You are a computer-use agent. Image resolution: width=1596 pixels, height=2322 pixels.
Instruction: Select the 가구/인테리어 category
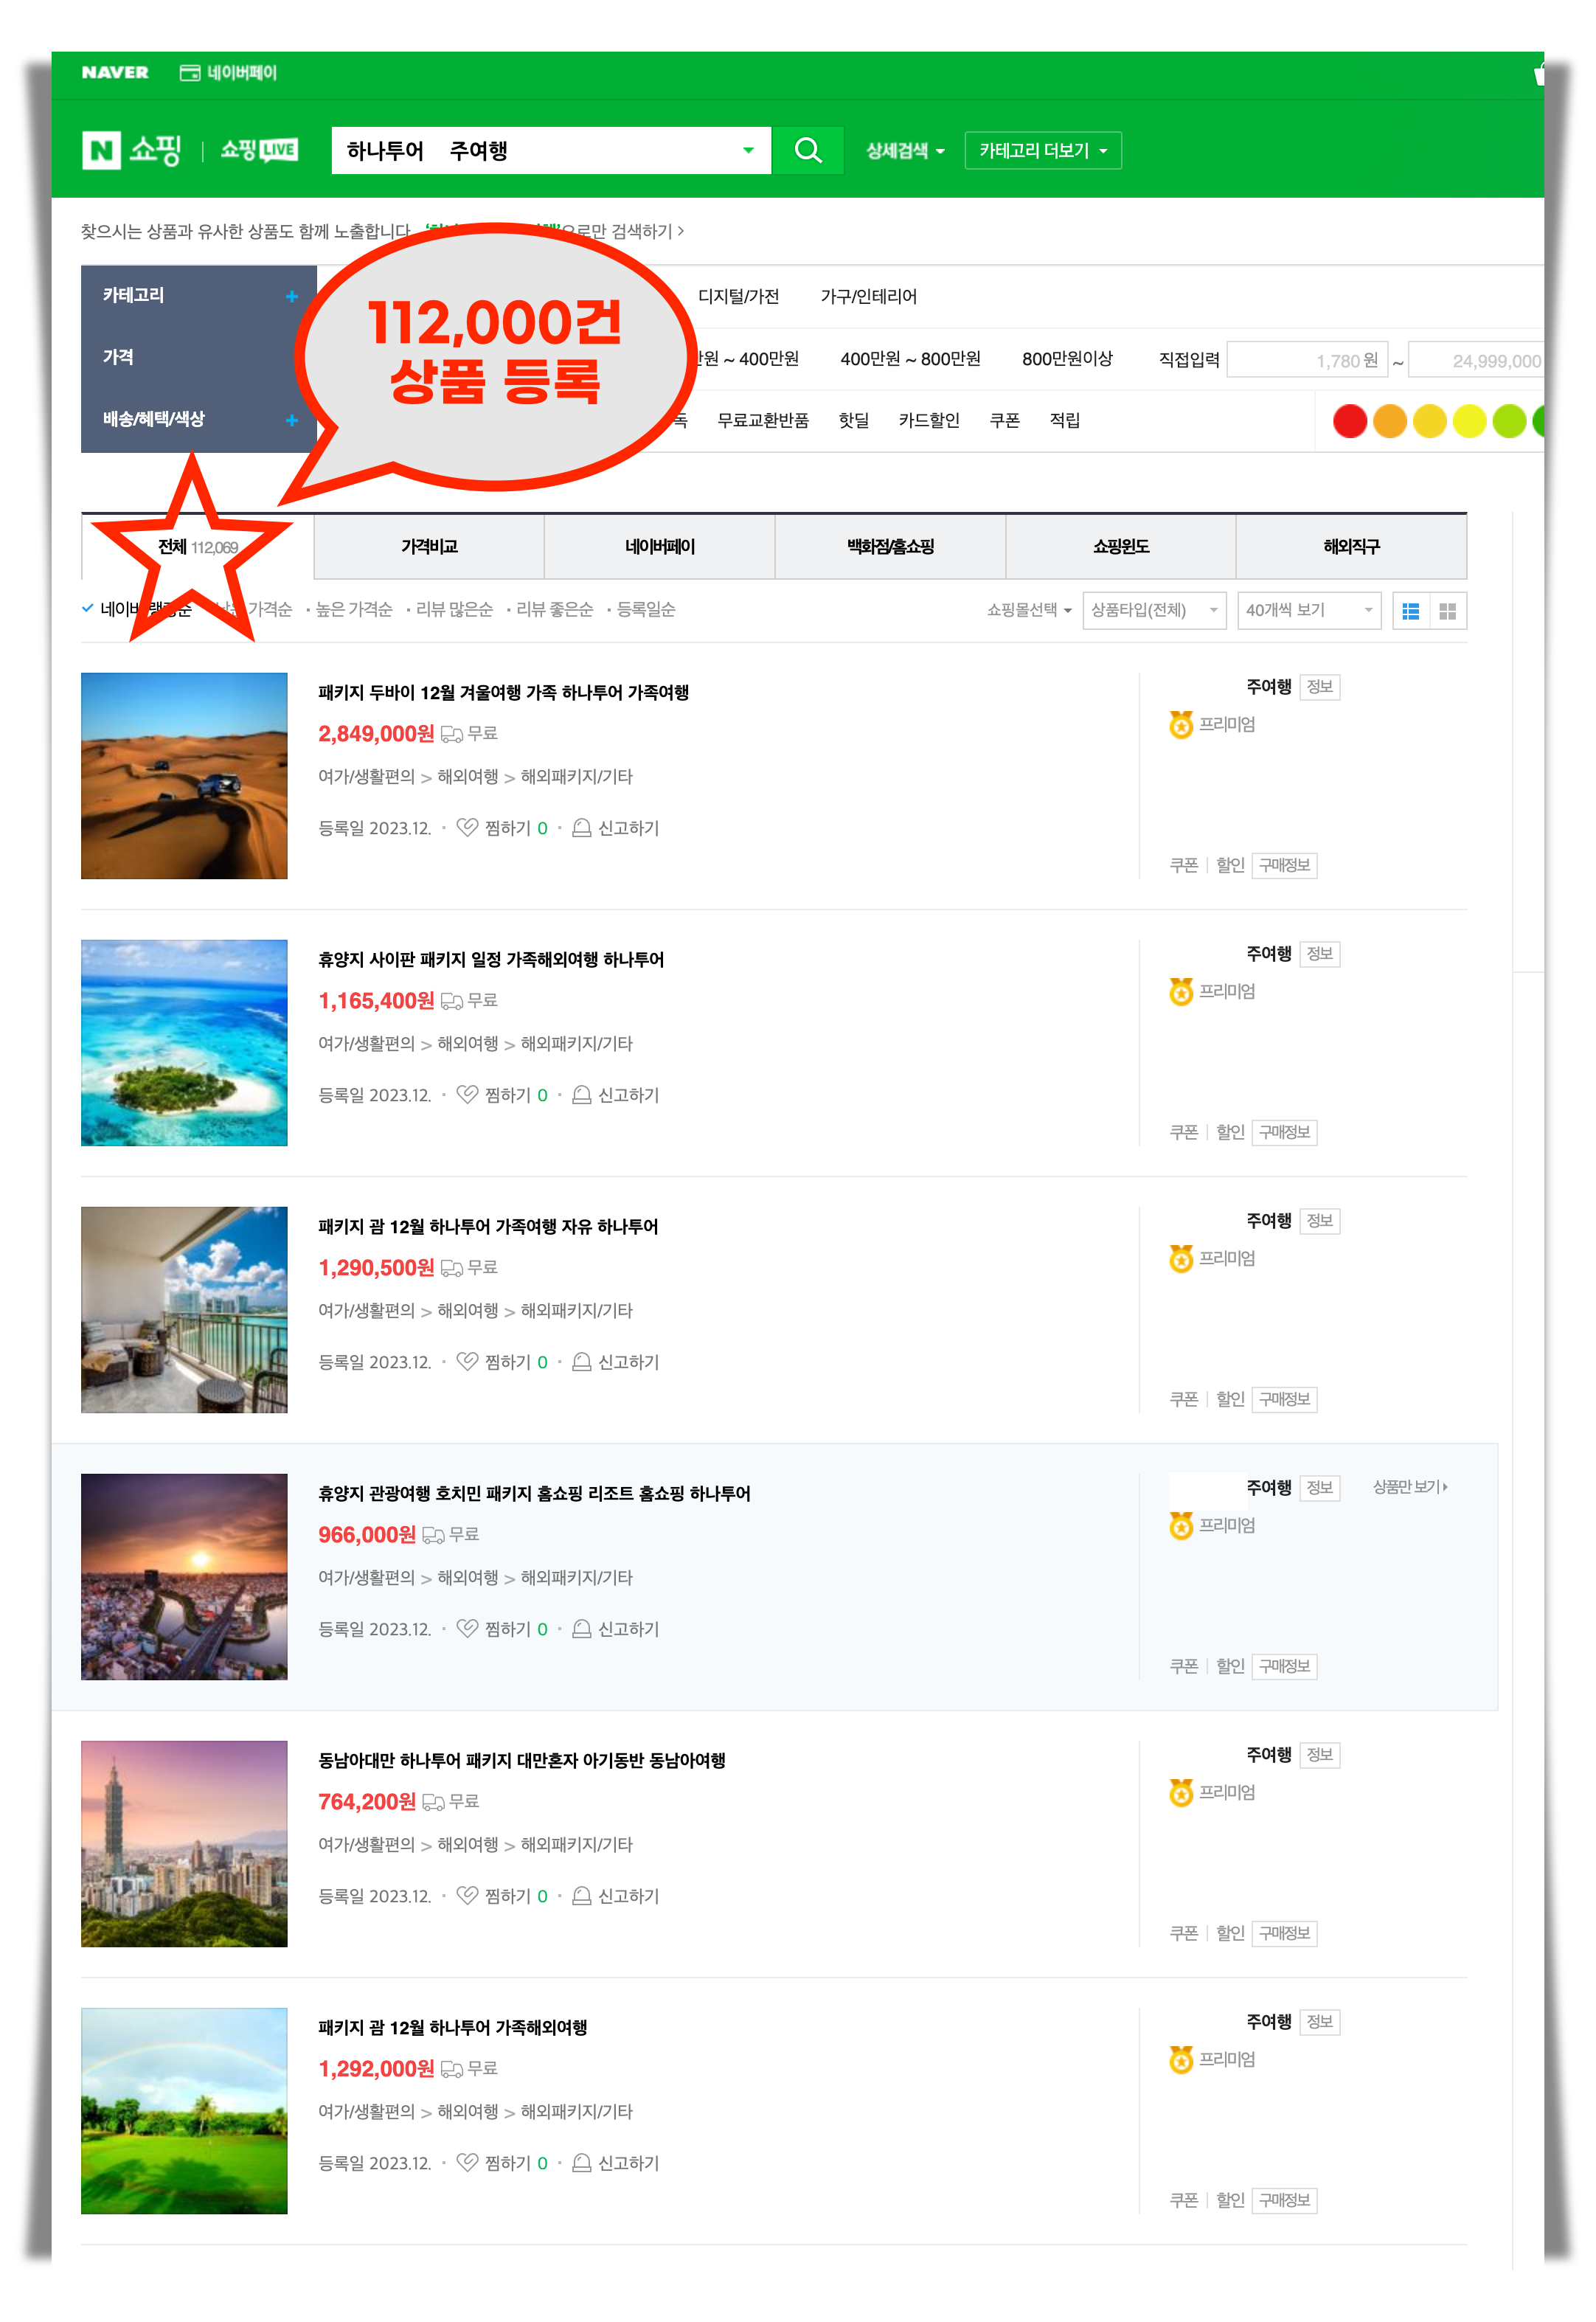click(868, 296)
